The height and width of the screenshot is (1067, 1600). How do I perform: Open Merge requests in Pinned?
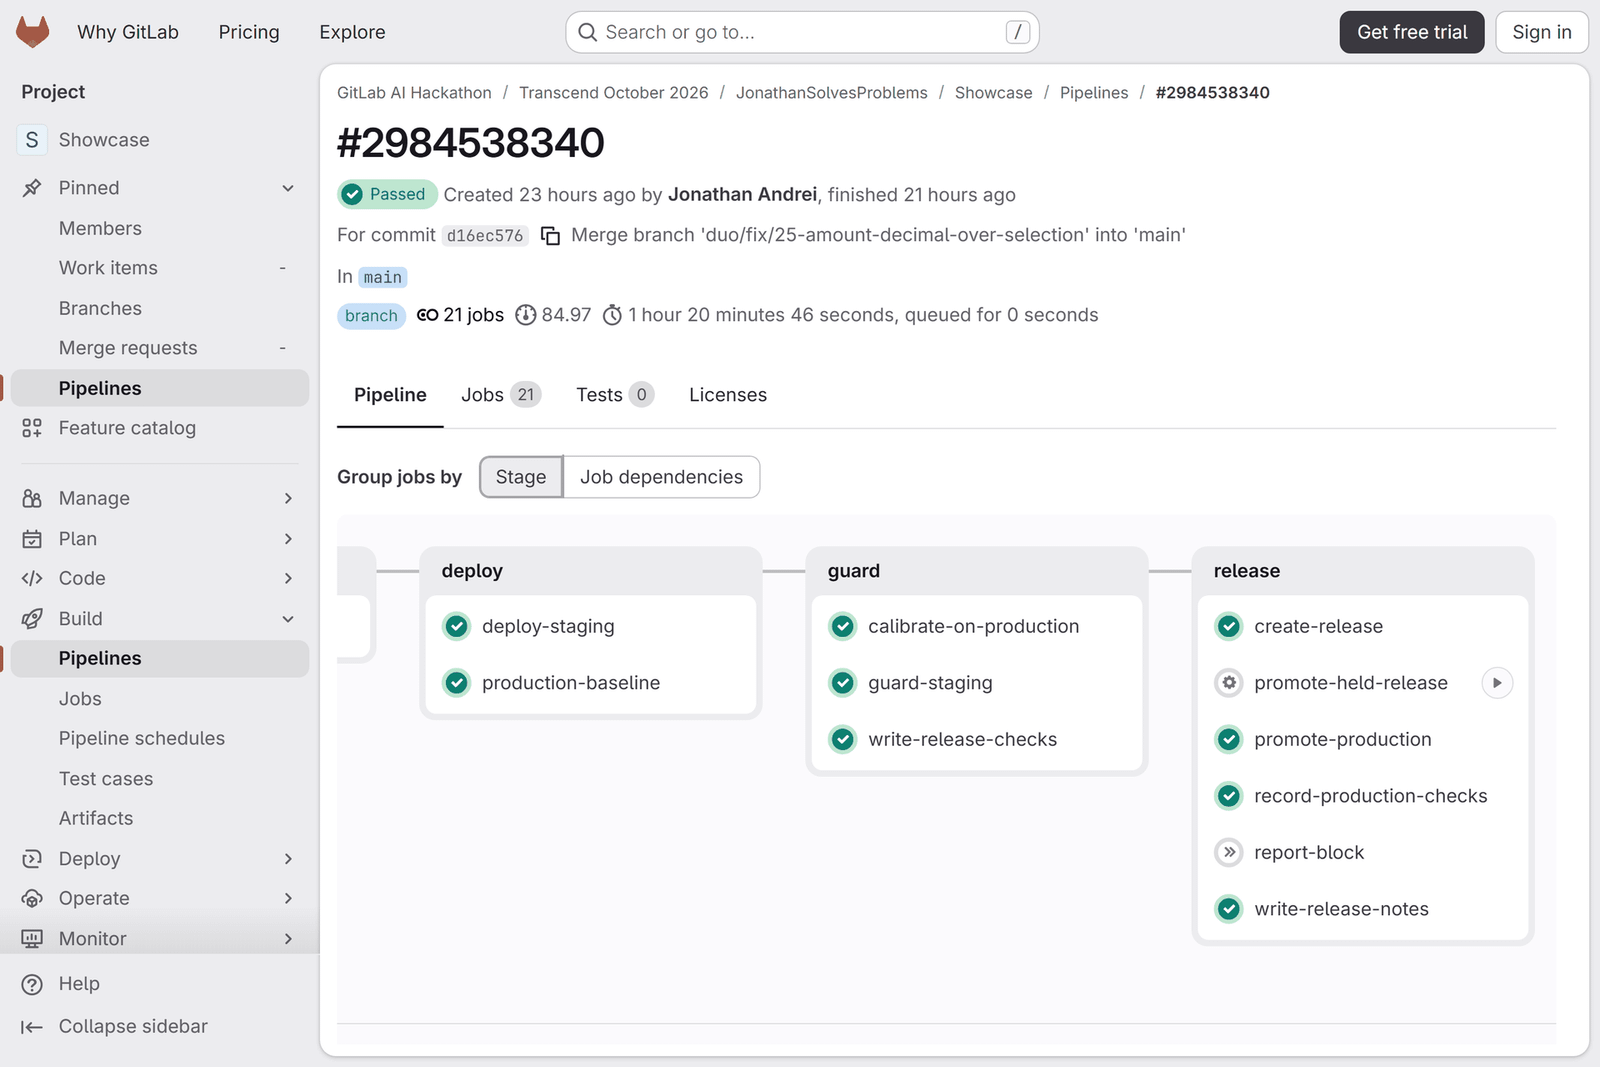click(160, 348)
